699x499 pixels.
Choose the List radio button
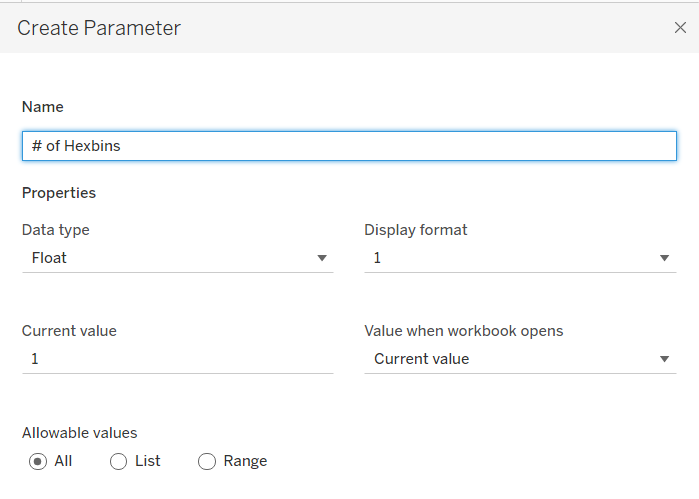118,461
